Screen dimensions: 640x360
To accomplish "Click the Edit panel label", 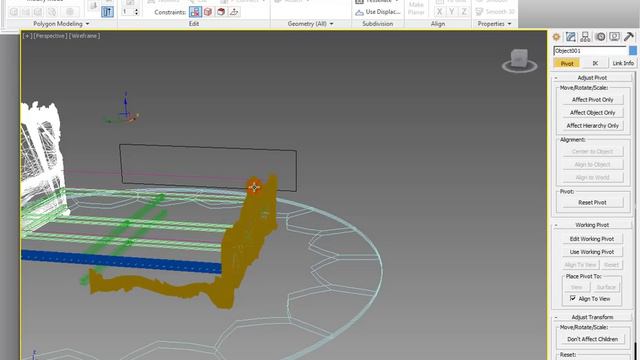I will (x=194, y=24).
